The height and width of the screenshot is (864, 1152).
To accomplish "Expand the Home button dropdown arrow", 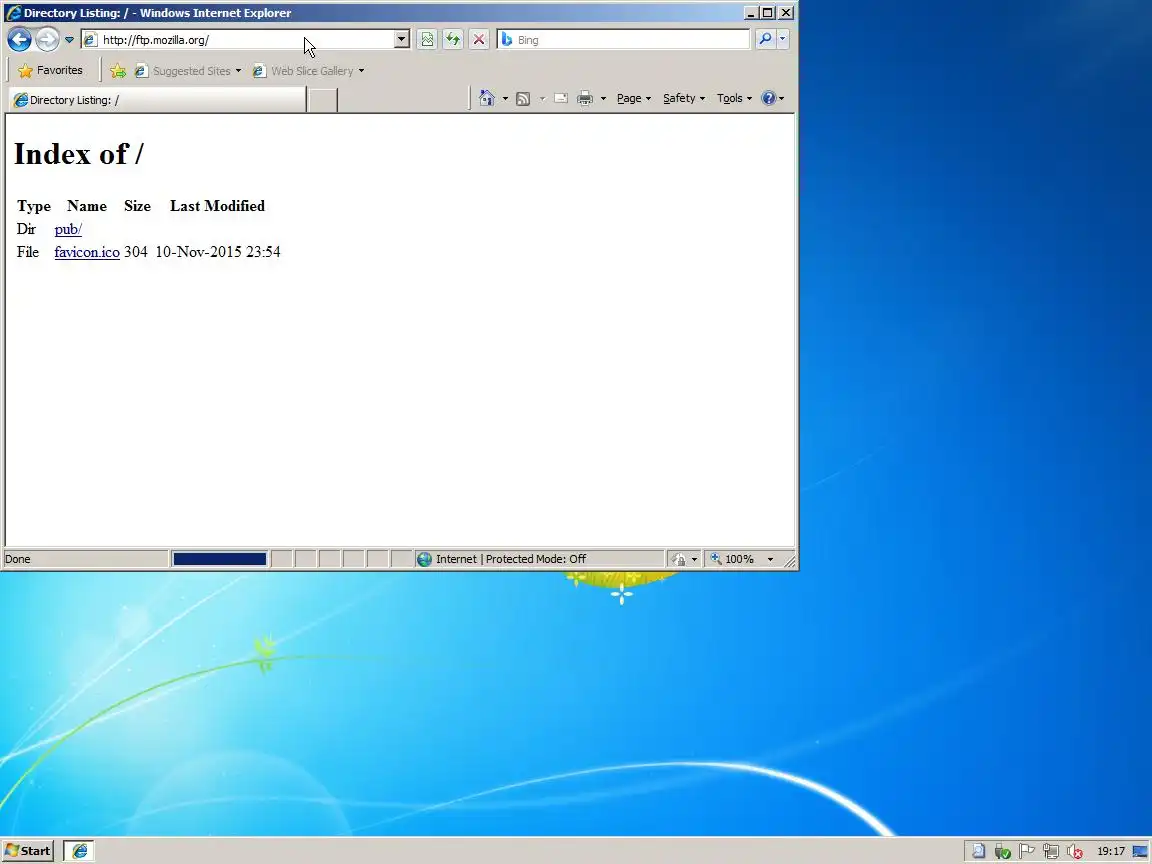I will (x=505, y=98).
